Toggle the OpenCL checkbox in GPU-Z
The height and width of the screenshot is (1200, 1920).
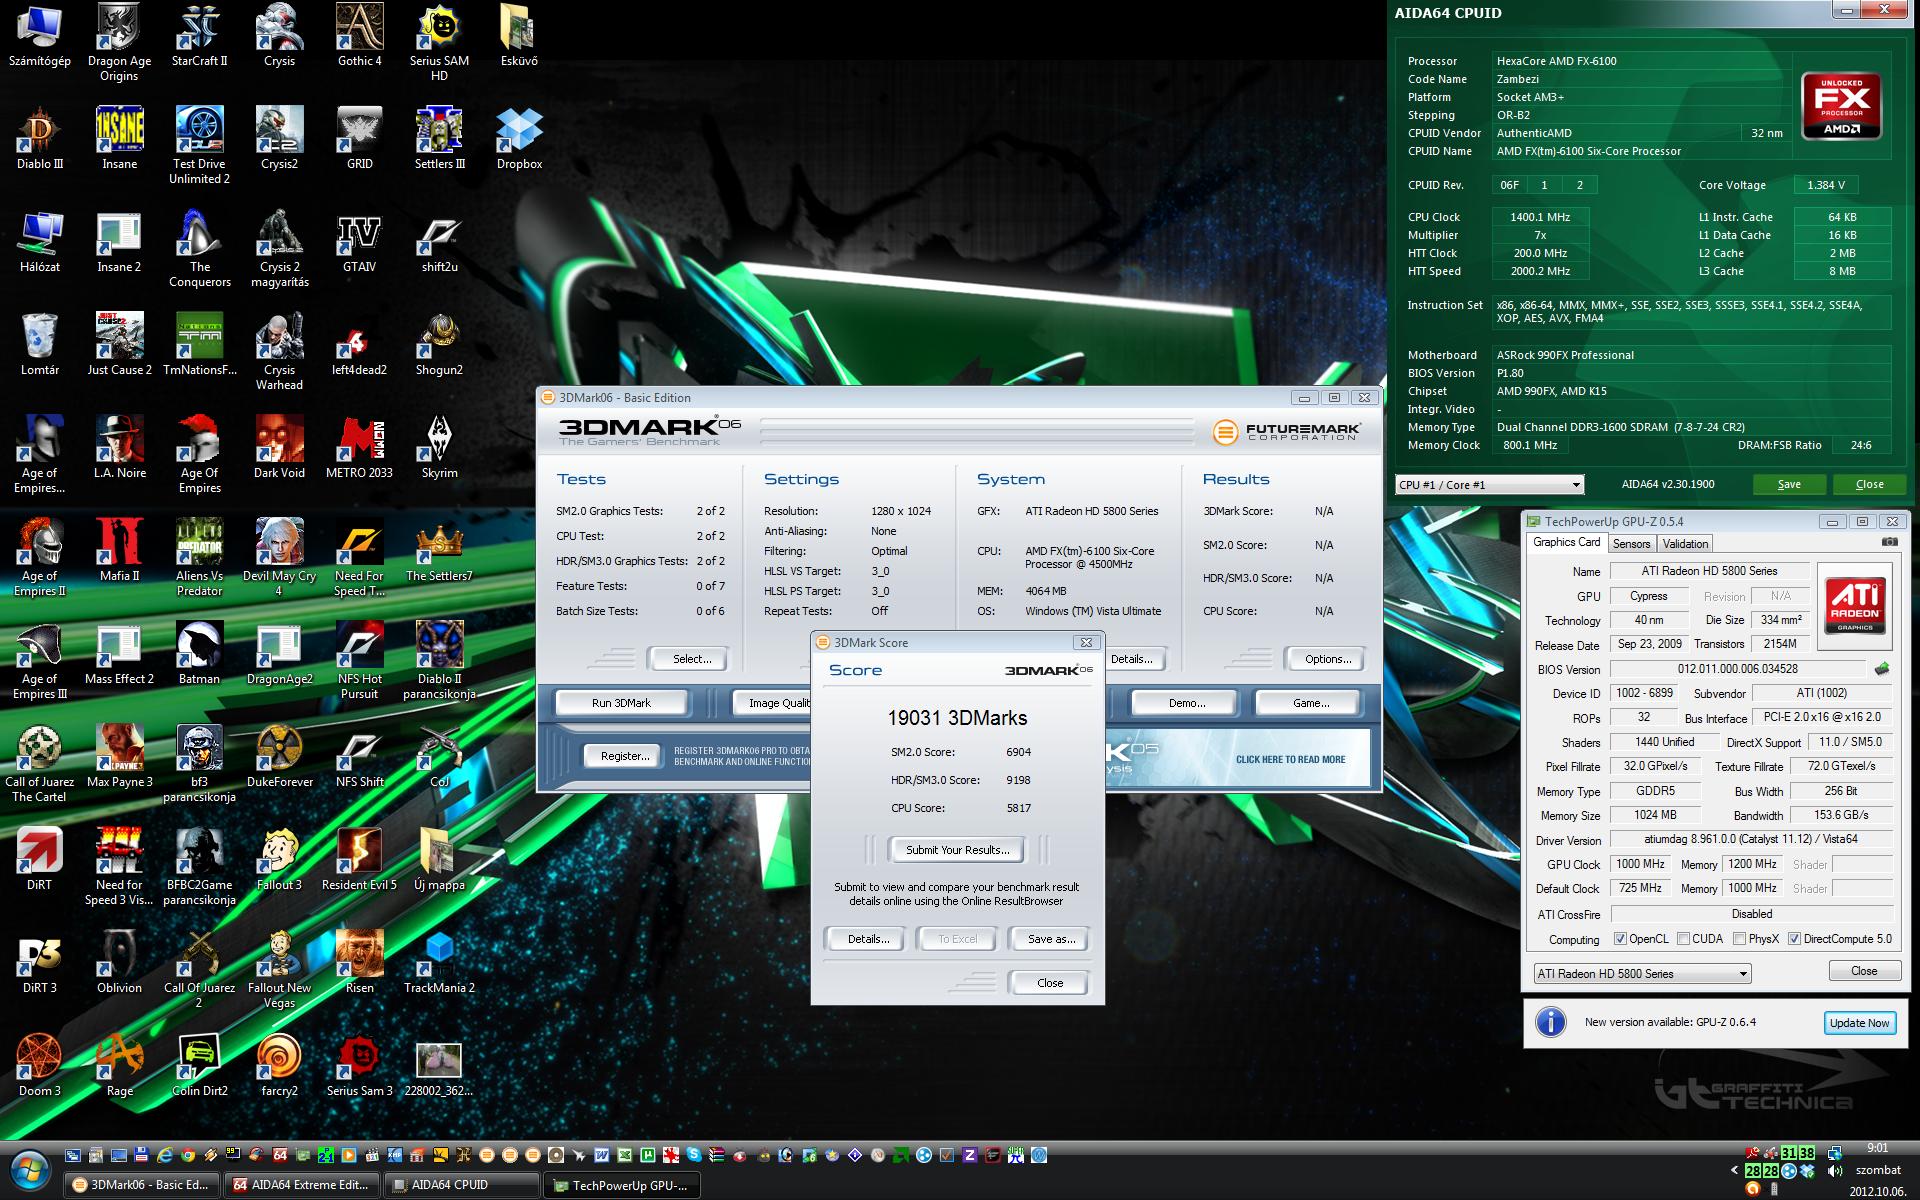click(x=1620, y=939)
